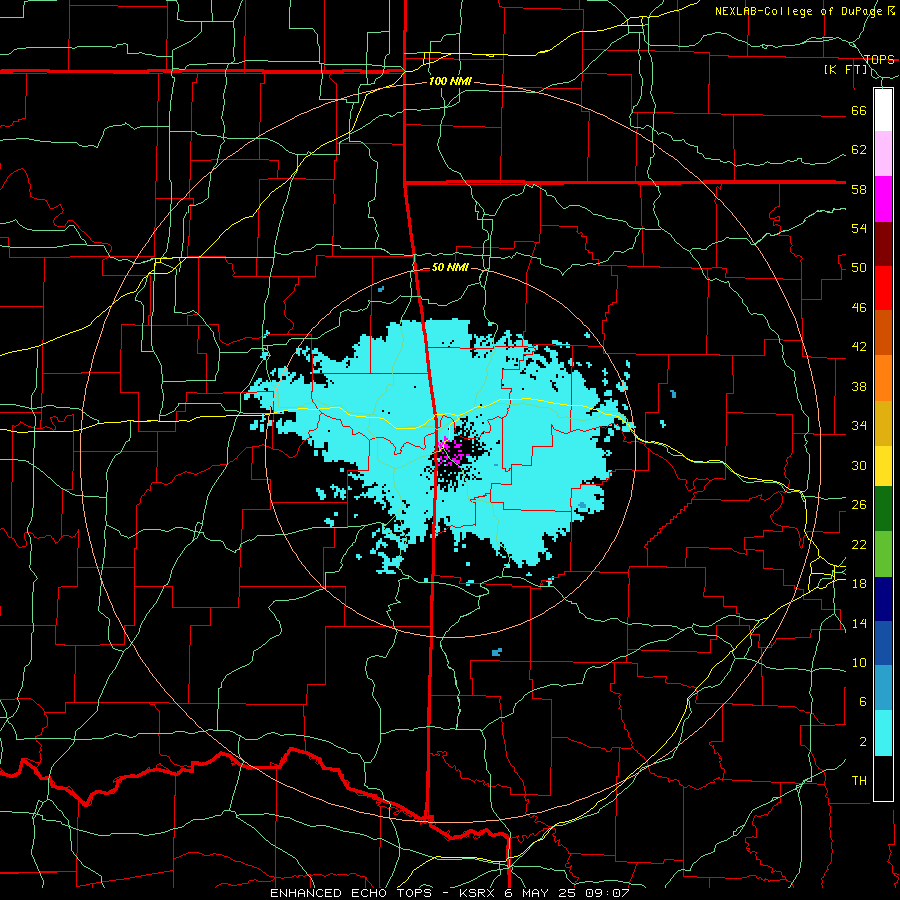Click the '50 NMI' range ring label
The image size is (900, 900).
(450, 267)
